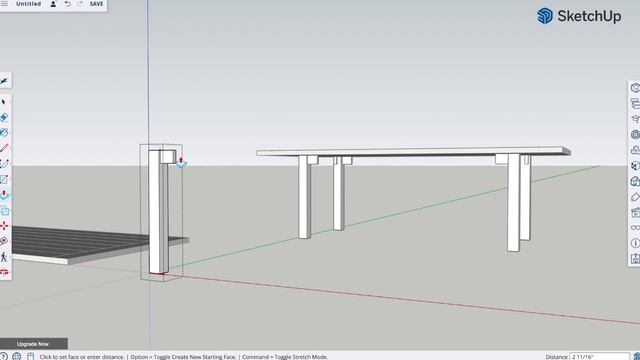Select the Eraser tool

click(x=4, y=118)
